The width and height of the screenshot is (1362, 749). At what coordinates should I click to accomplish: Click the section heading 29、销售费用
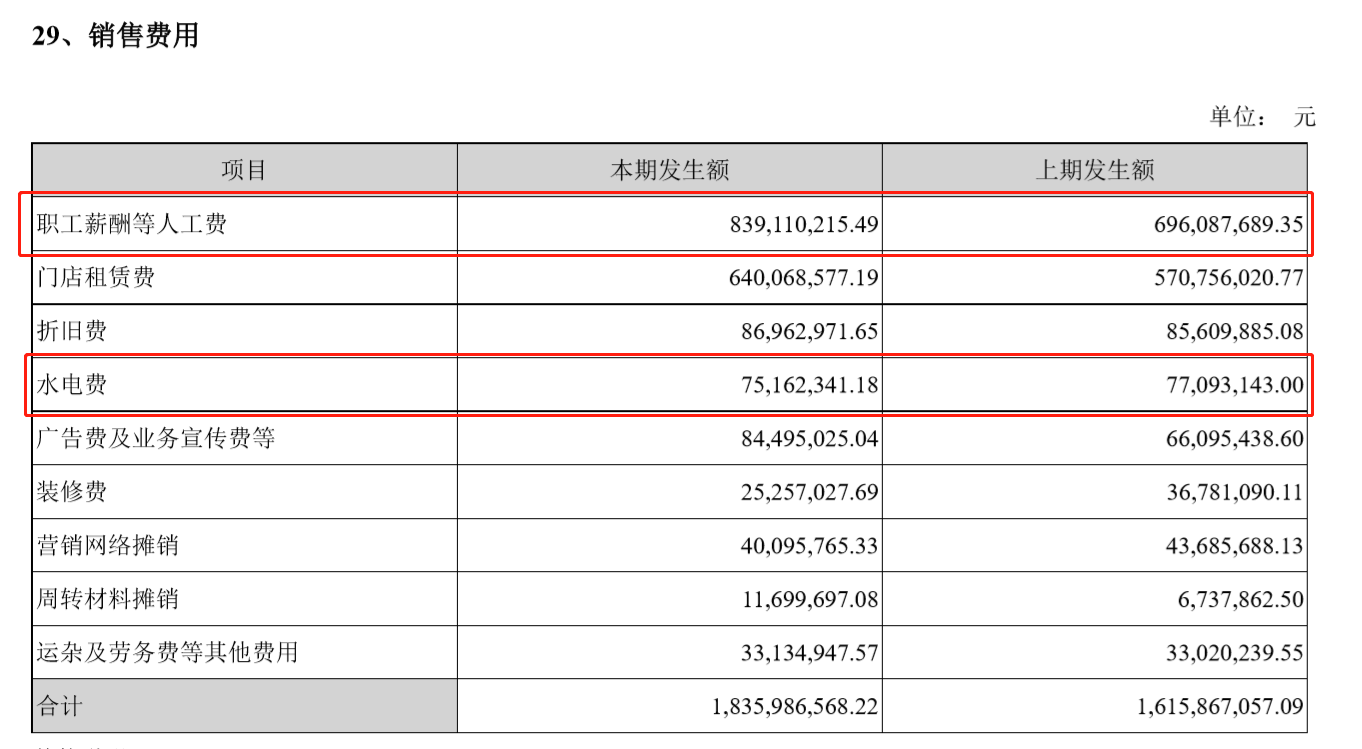coord(116,36)
